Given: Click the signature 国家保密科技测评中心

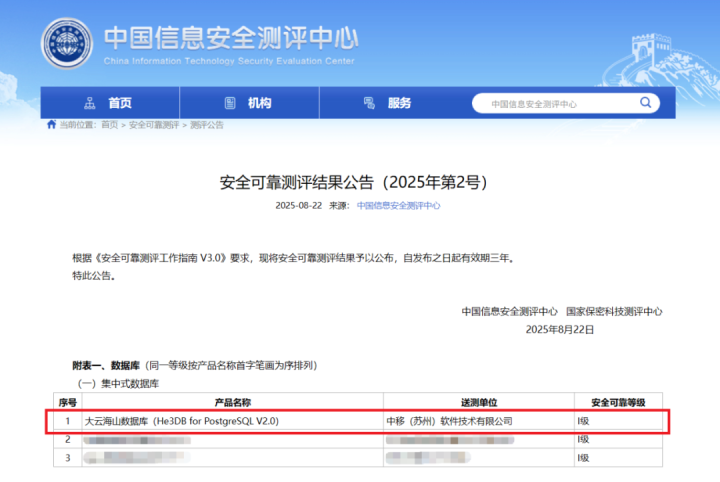Looking at the screenshot, I should pos(614,312).
